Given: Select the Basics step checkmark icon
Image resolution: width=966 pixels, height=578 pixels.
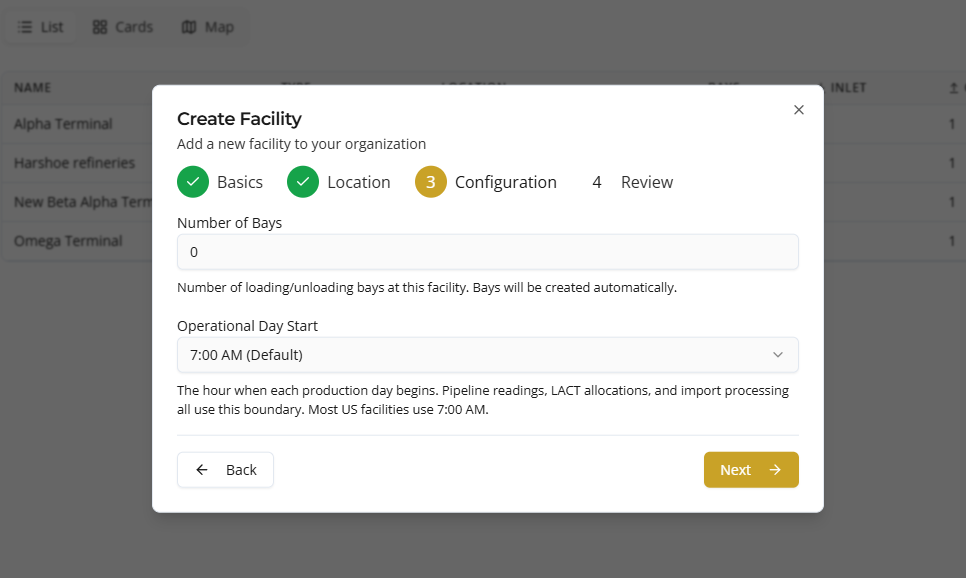Looking at the screenshot, I should coord(193,182).
